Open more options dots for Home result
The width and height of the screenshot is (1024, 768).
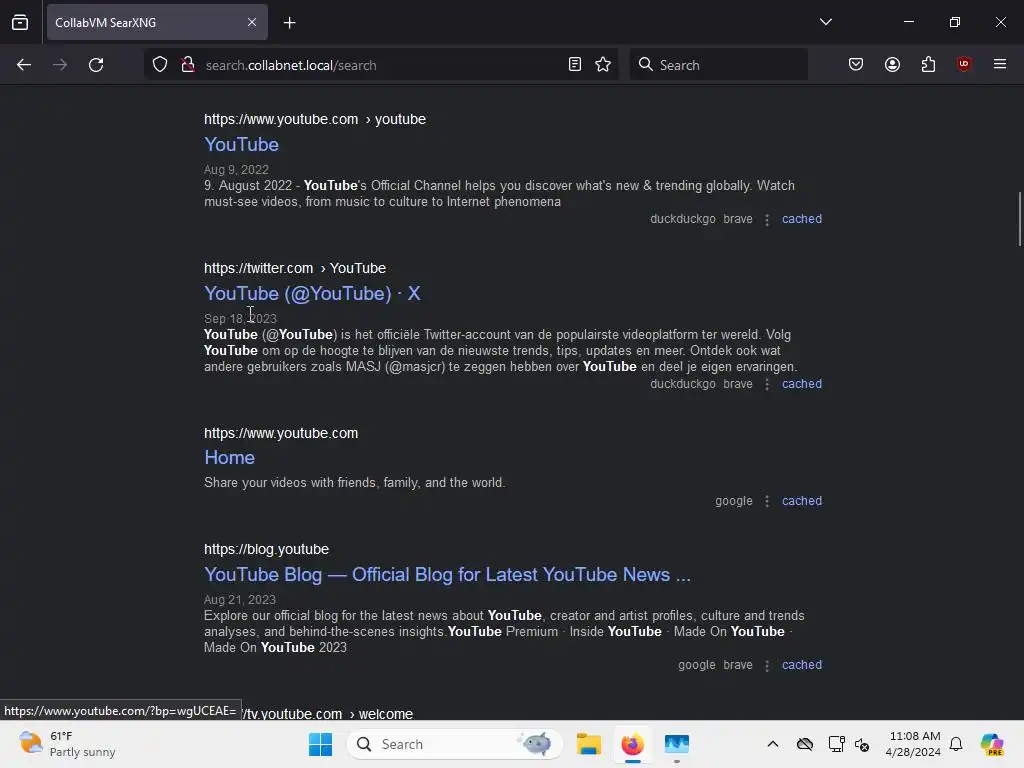[767, 502]
